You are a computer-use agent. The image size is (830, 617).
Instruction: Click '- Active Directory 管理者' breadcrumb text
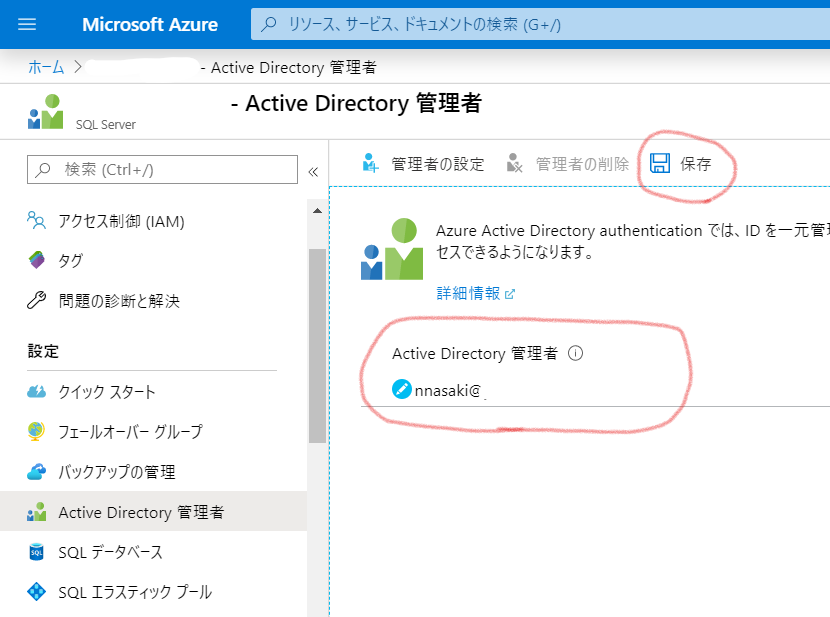pyautogui.click(x=288, y=68)
